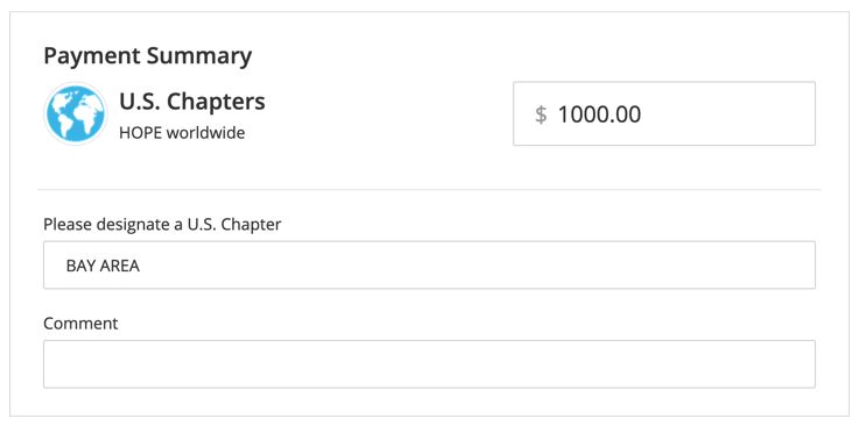Click the U.S. Chapters fund title
This screenshot has width=862, height=430.
(x=192, y=102)
